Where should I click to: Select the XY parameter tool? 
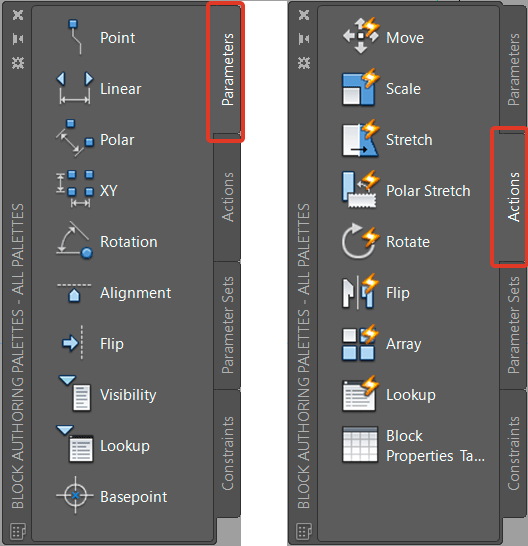pos(75,189)
